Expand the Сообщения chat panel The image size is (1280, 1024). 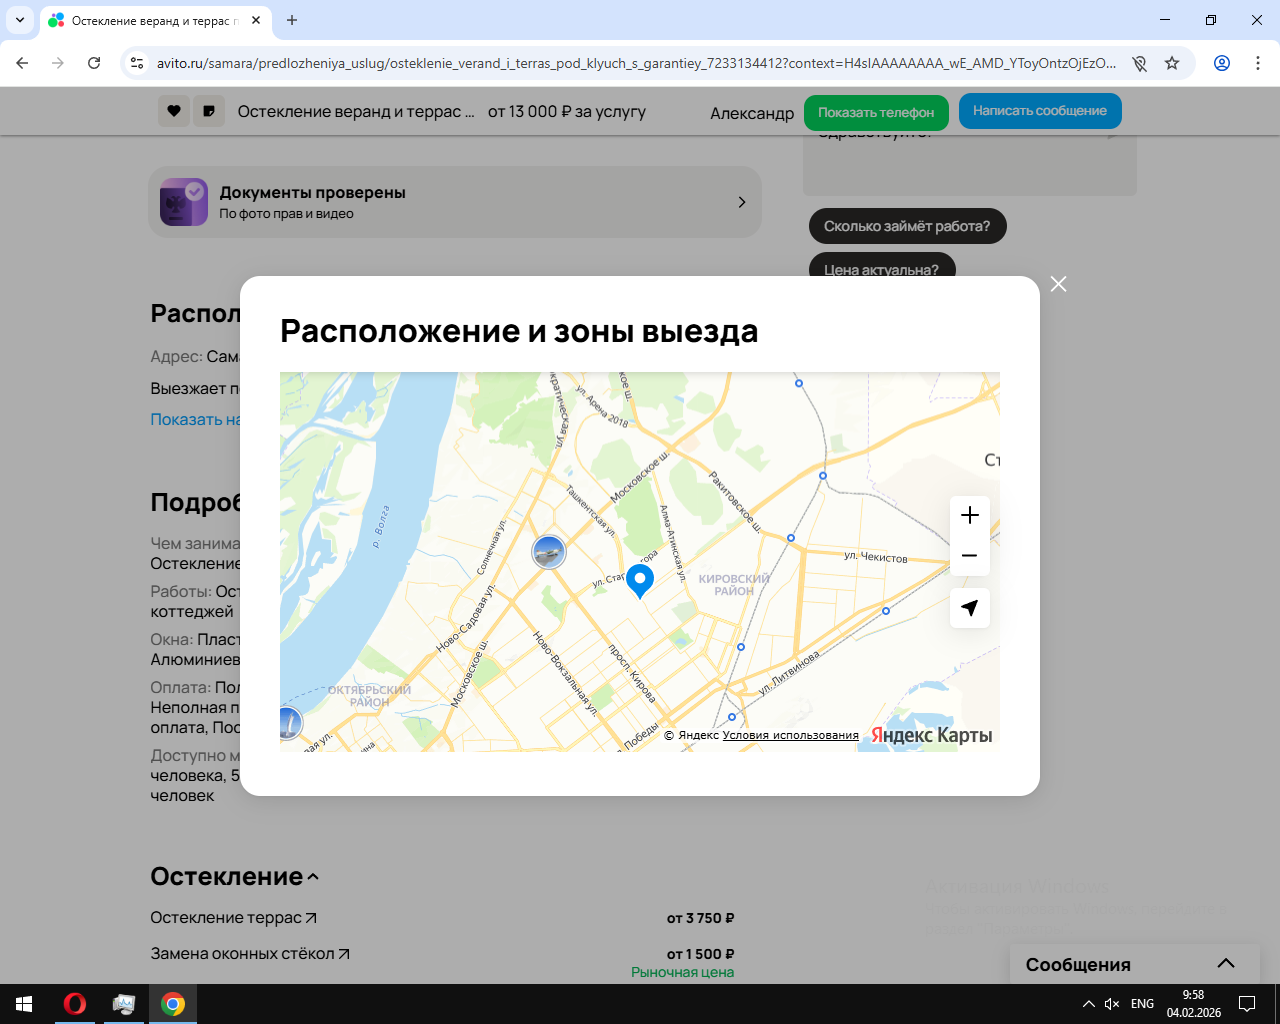1226,964
